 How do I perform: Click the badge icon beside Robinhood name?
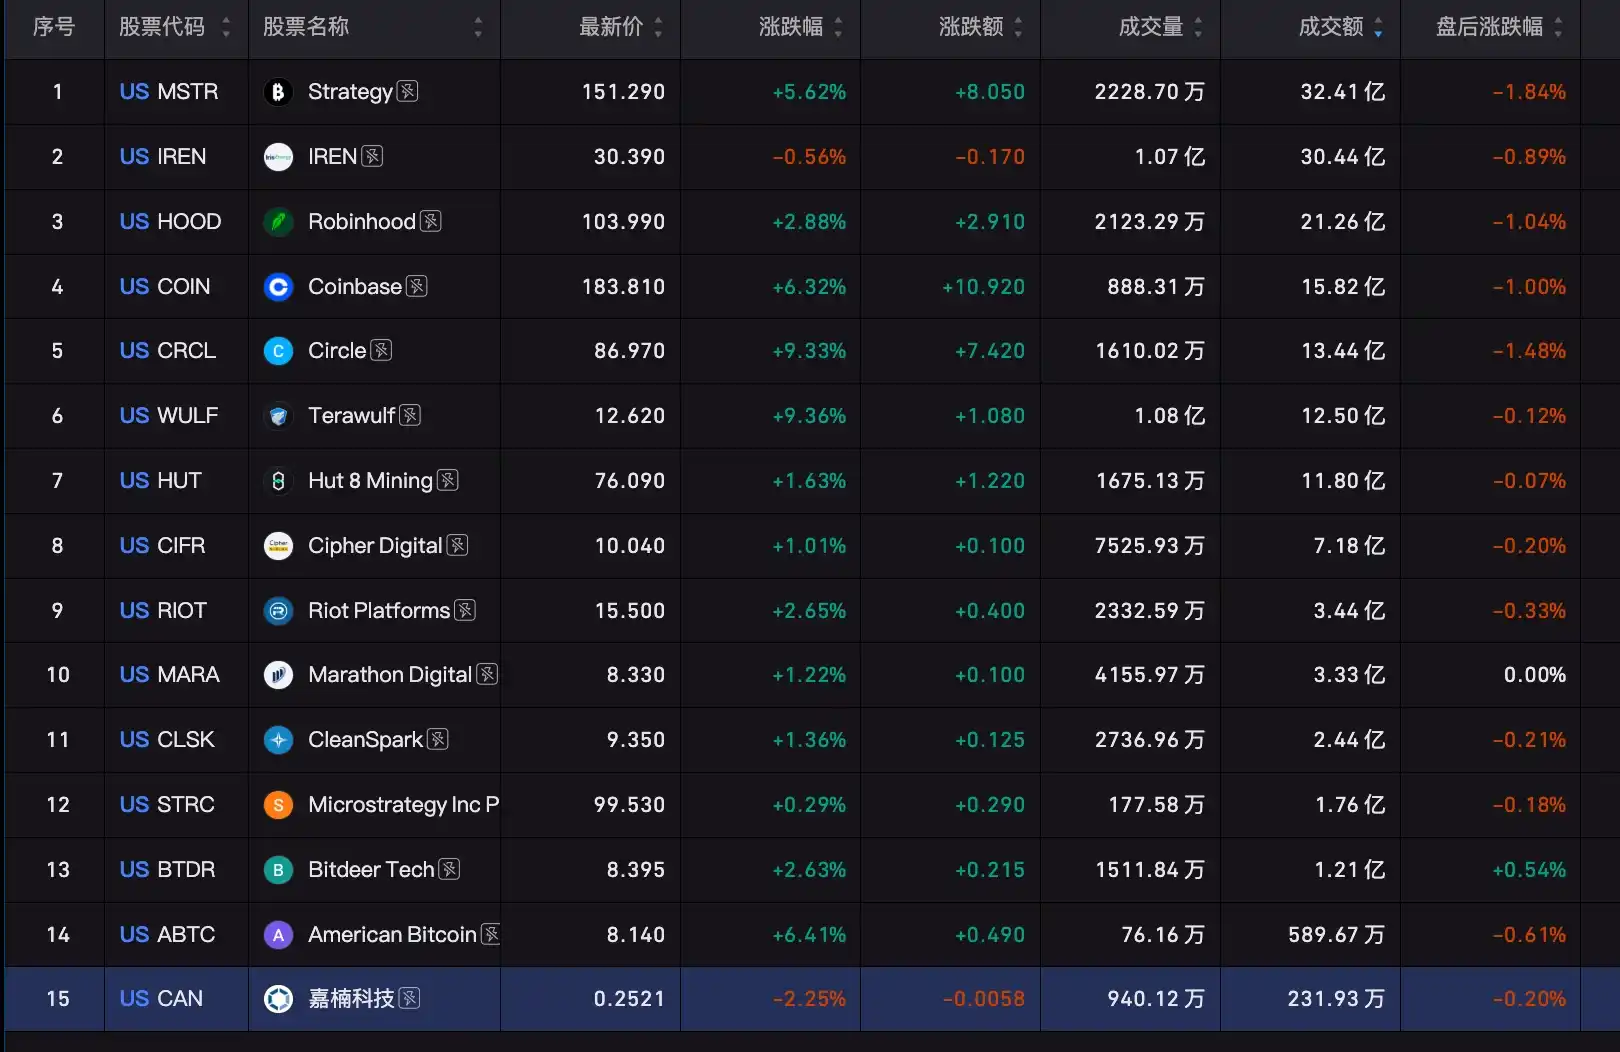click(x=431, y=221)
